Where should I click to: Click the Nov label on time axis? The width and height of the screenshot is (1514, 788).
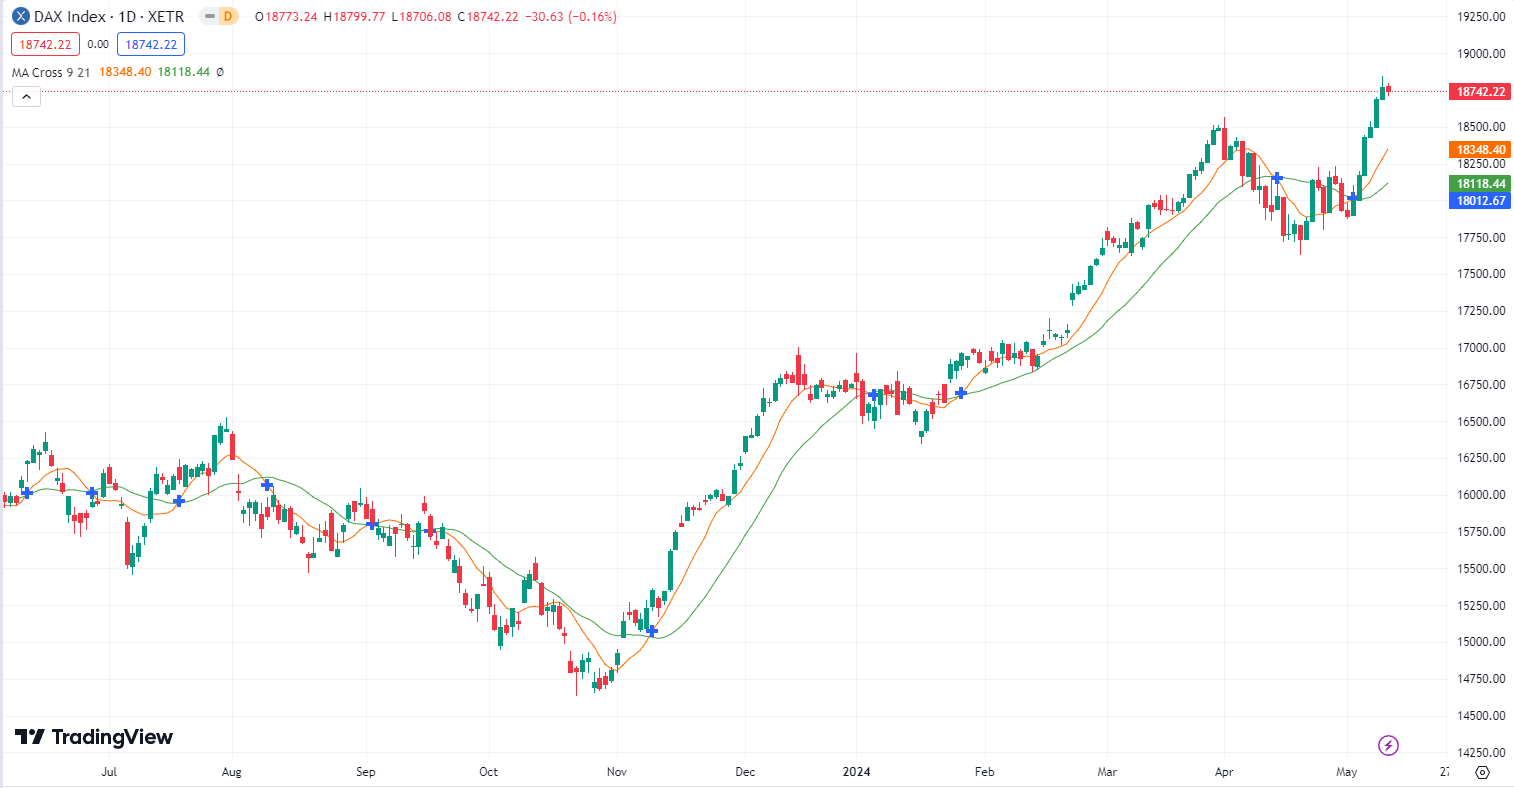617,772
